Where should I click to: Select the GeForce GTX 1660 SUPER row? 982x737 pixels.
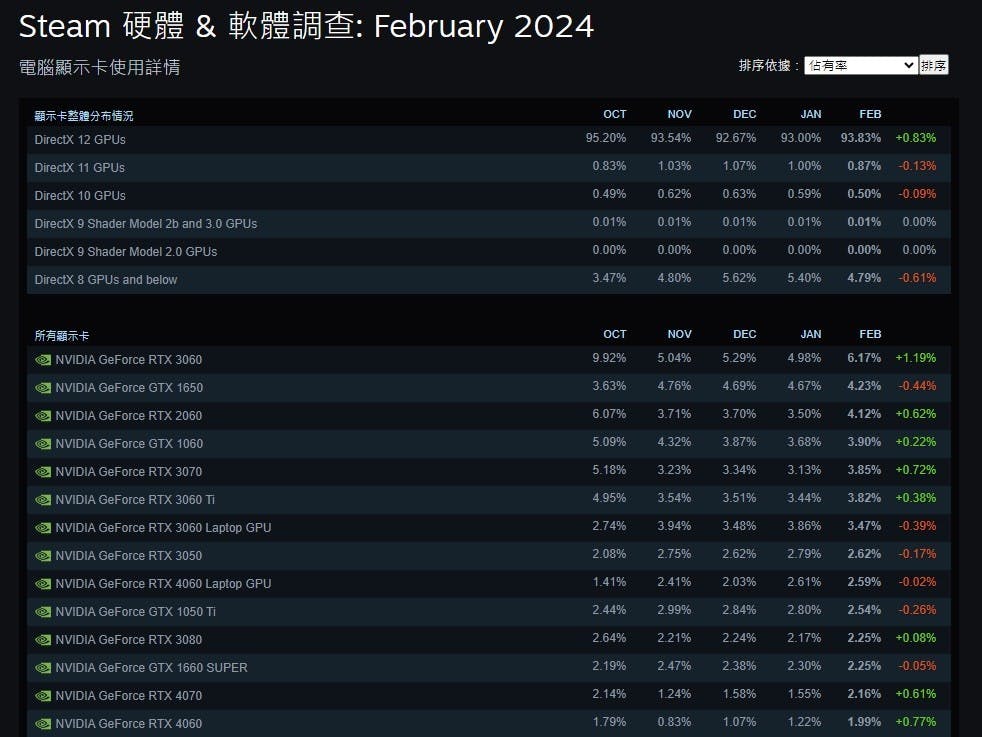pos(489,668)
